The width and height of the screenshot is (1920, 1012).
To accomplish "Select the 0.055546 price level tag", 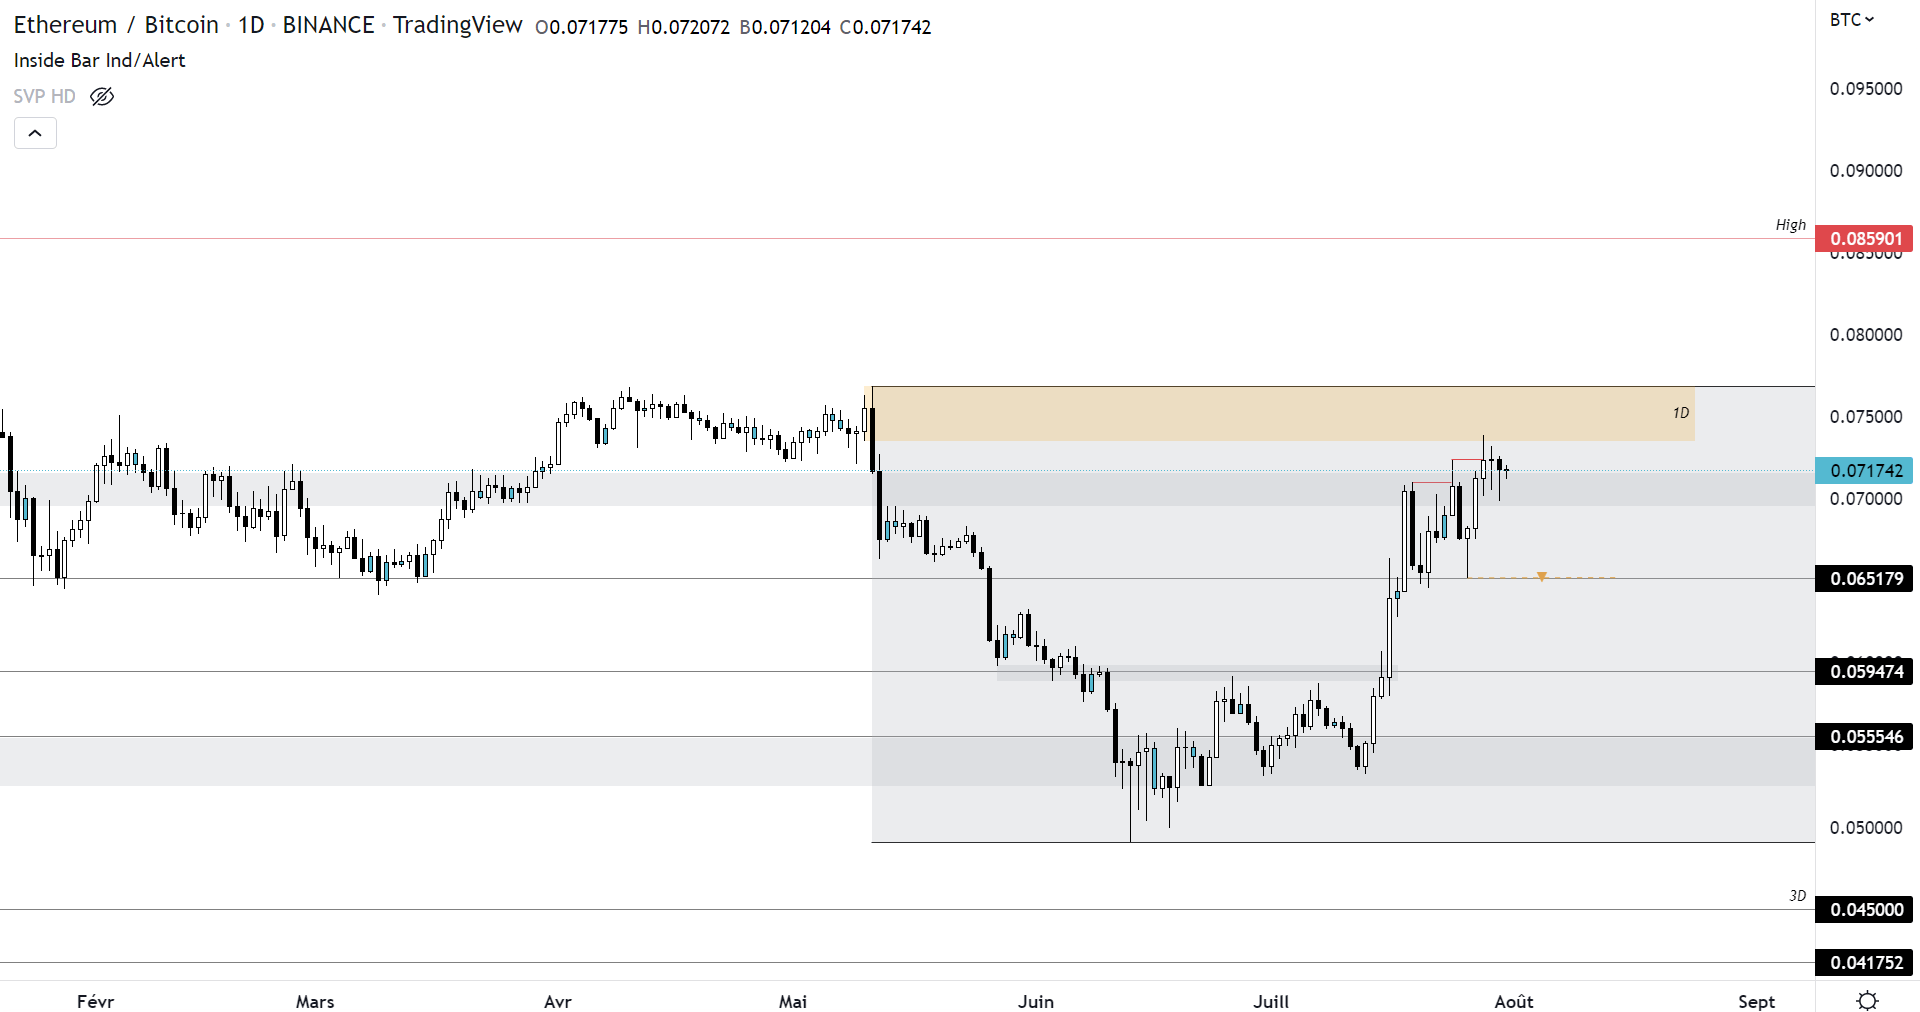I will coord(1865,737).
